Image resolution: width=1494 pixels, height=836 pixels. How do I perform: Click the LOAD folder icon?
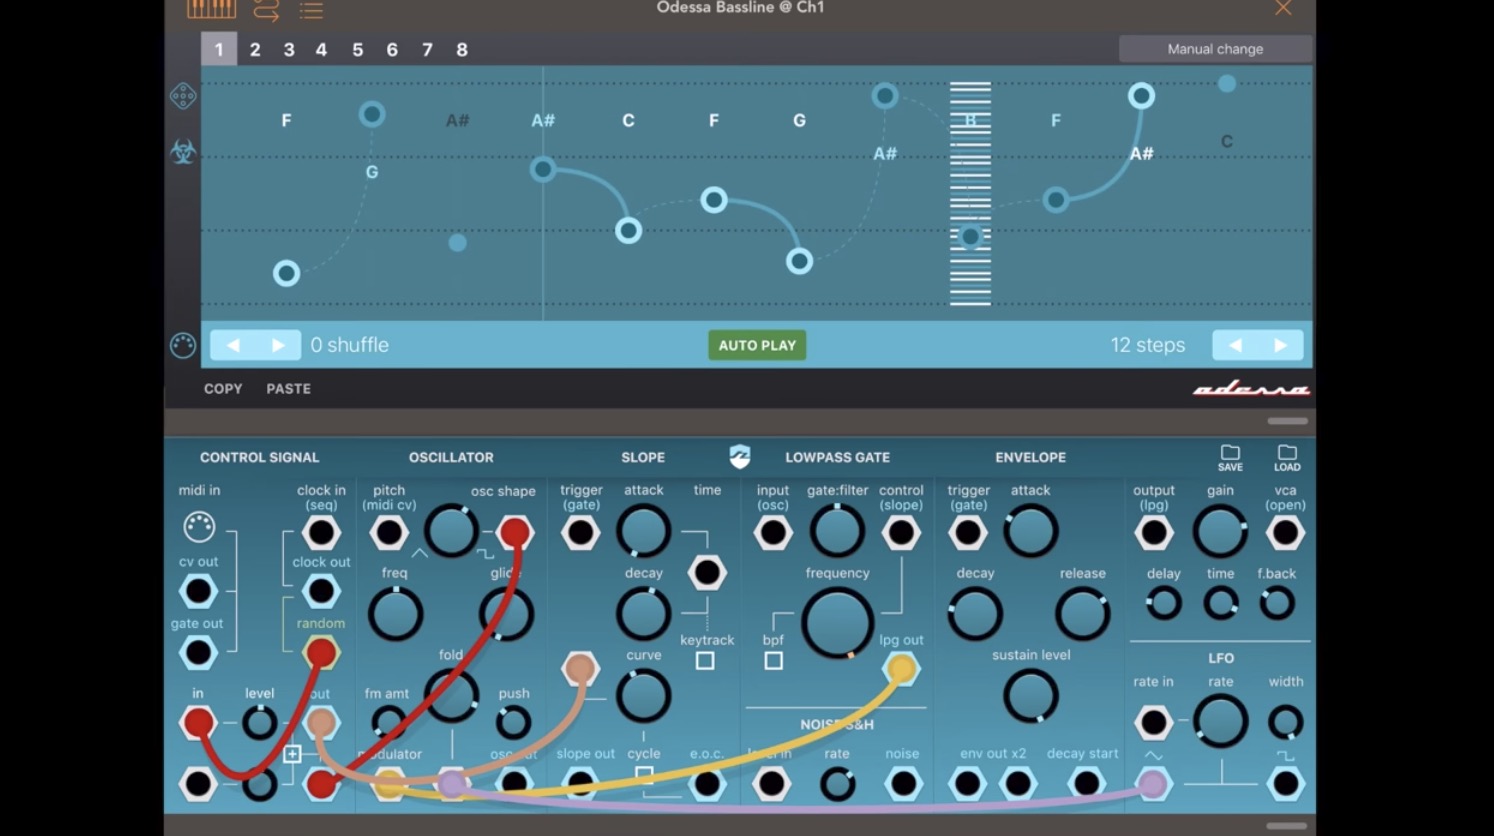[1287, 458]
